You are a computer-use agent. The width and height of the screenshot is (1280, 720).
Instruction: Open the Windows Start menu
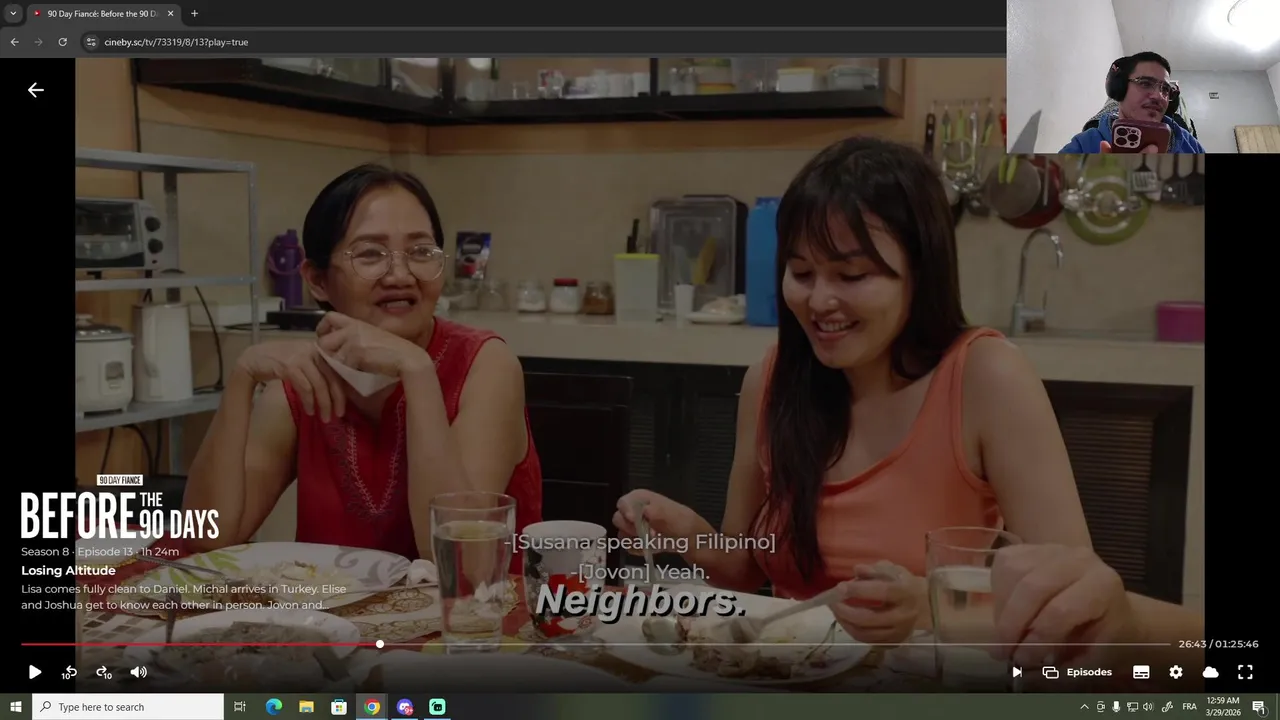click(15, 707)
